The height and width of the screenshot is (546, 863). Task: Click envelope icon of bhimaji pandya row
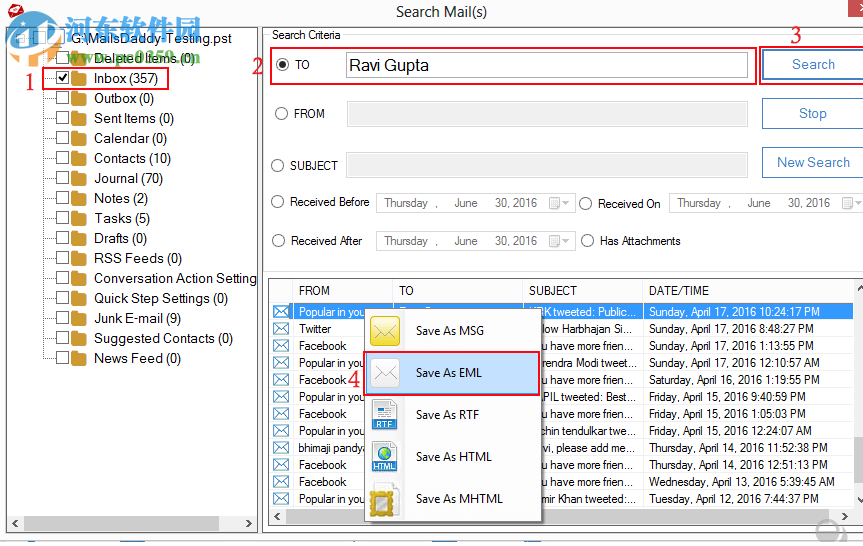[x=281, y=448]
